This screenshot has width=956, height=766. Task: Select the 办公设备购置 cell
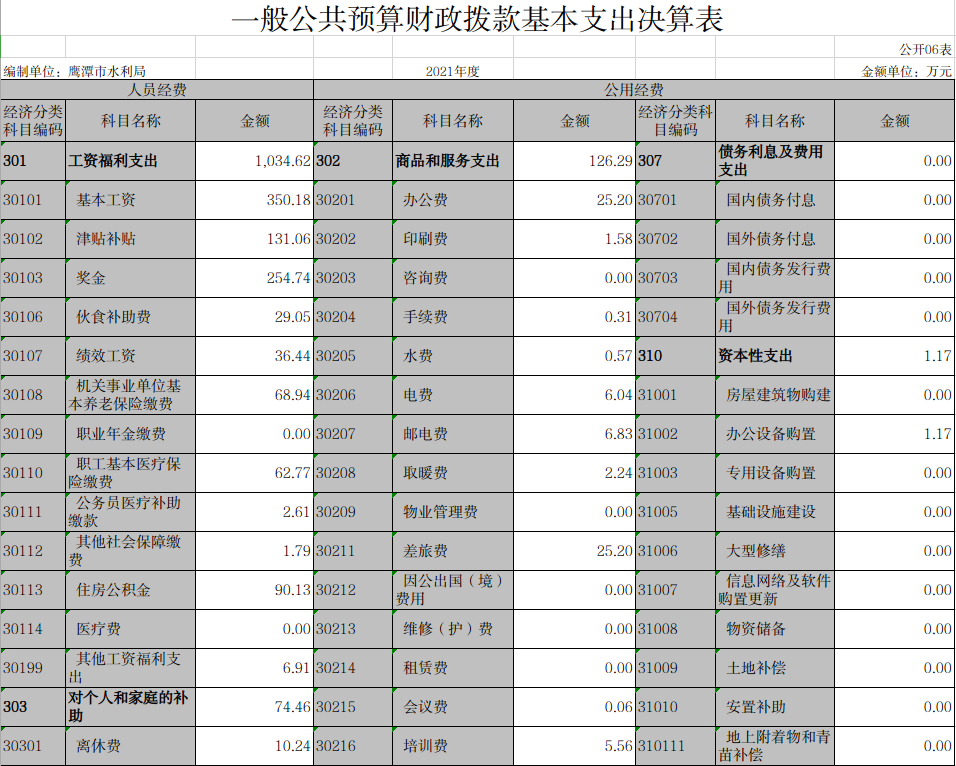[775, 434]
